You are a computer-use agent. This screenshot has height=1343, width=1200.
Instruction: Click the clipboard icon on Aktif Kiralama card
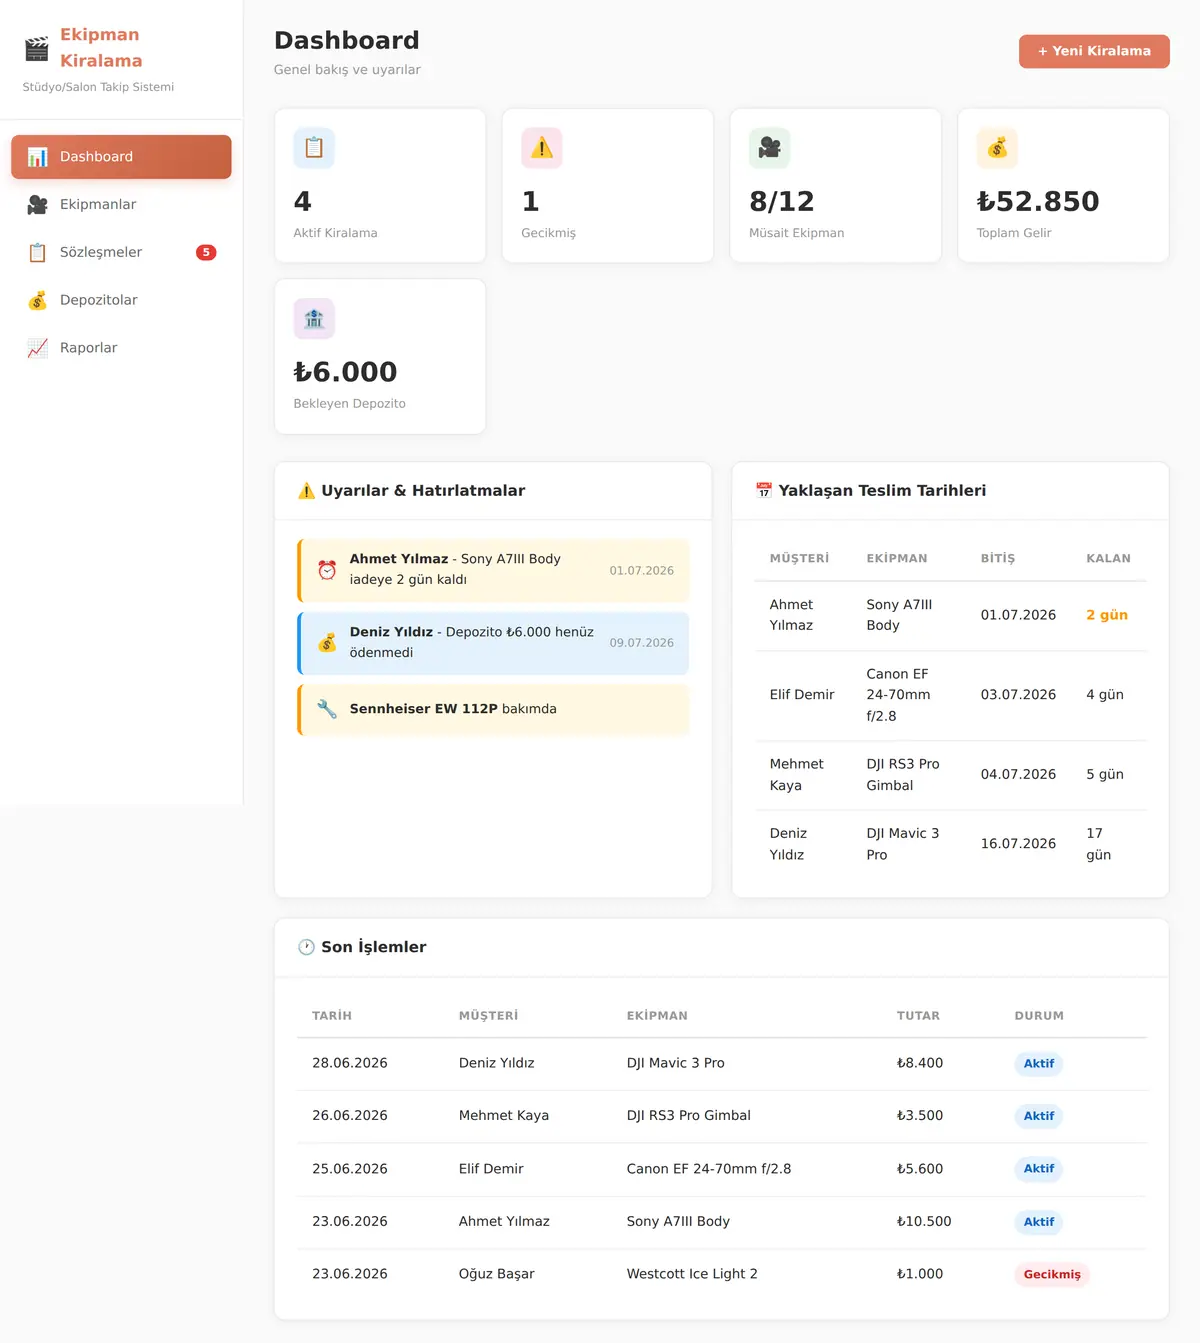(314, 148)
